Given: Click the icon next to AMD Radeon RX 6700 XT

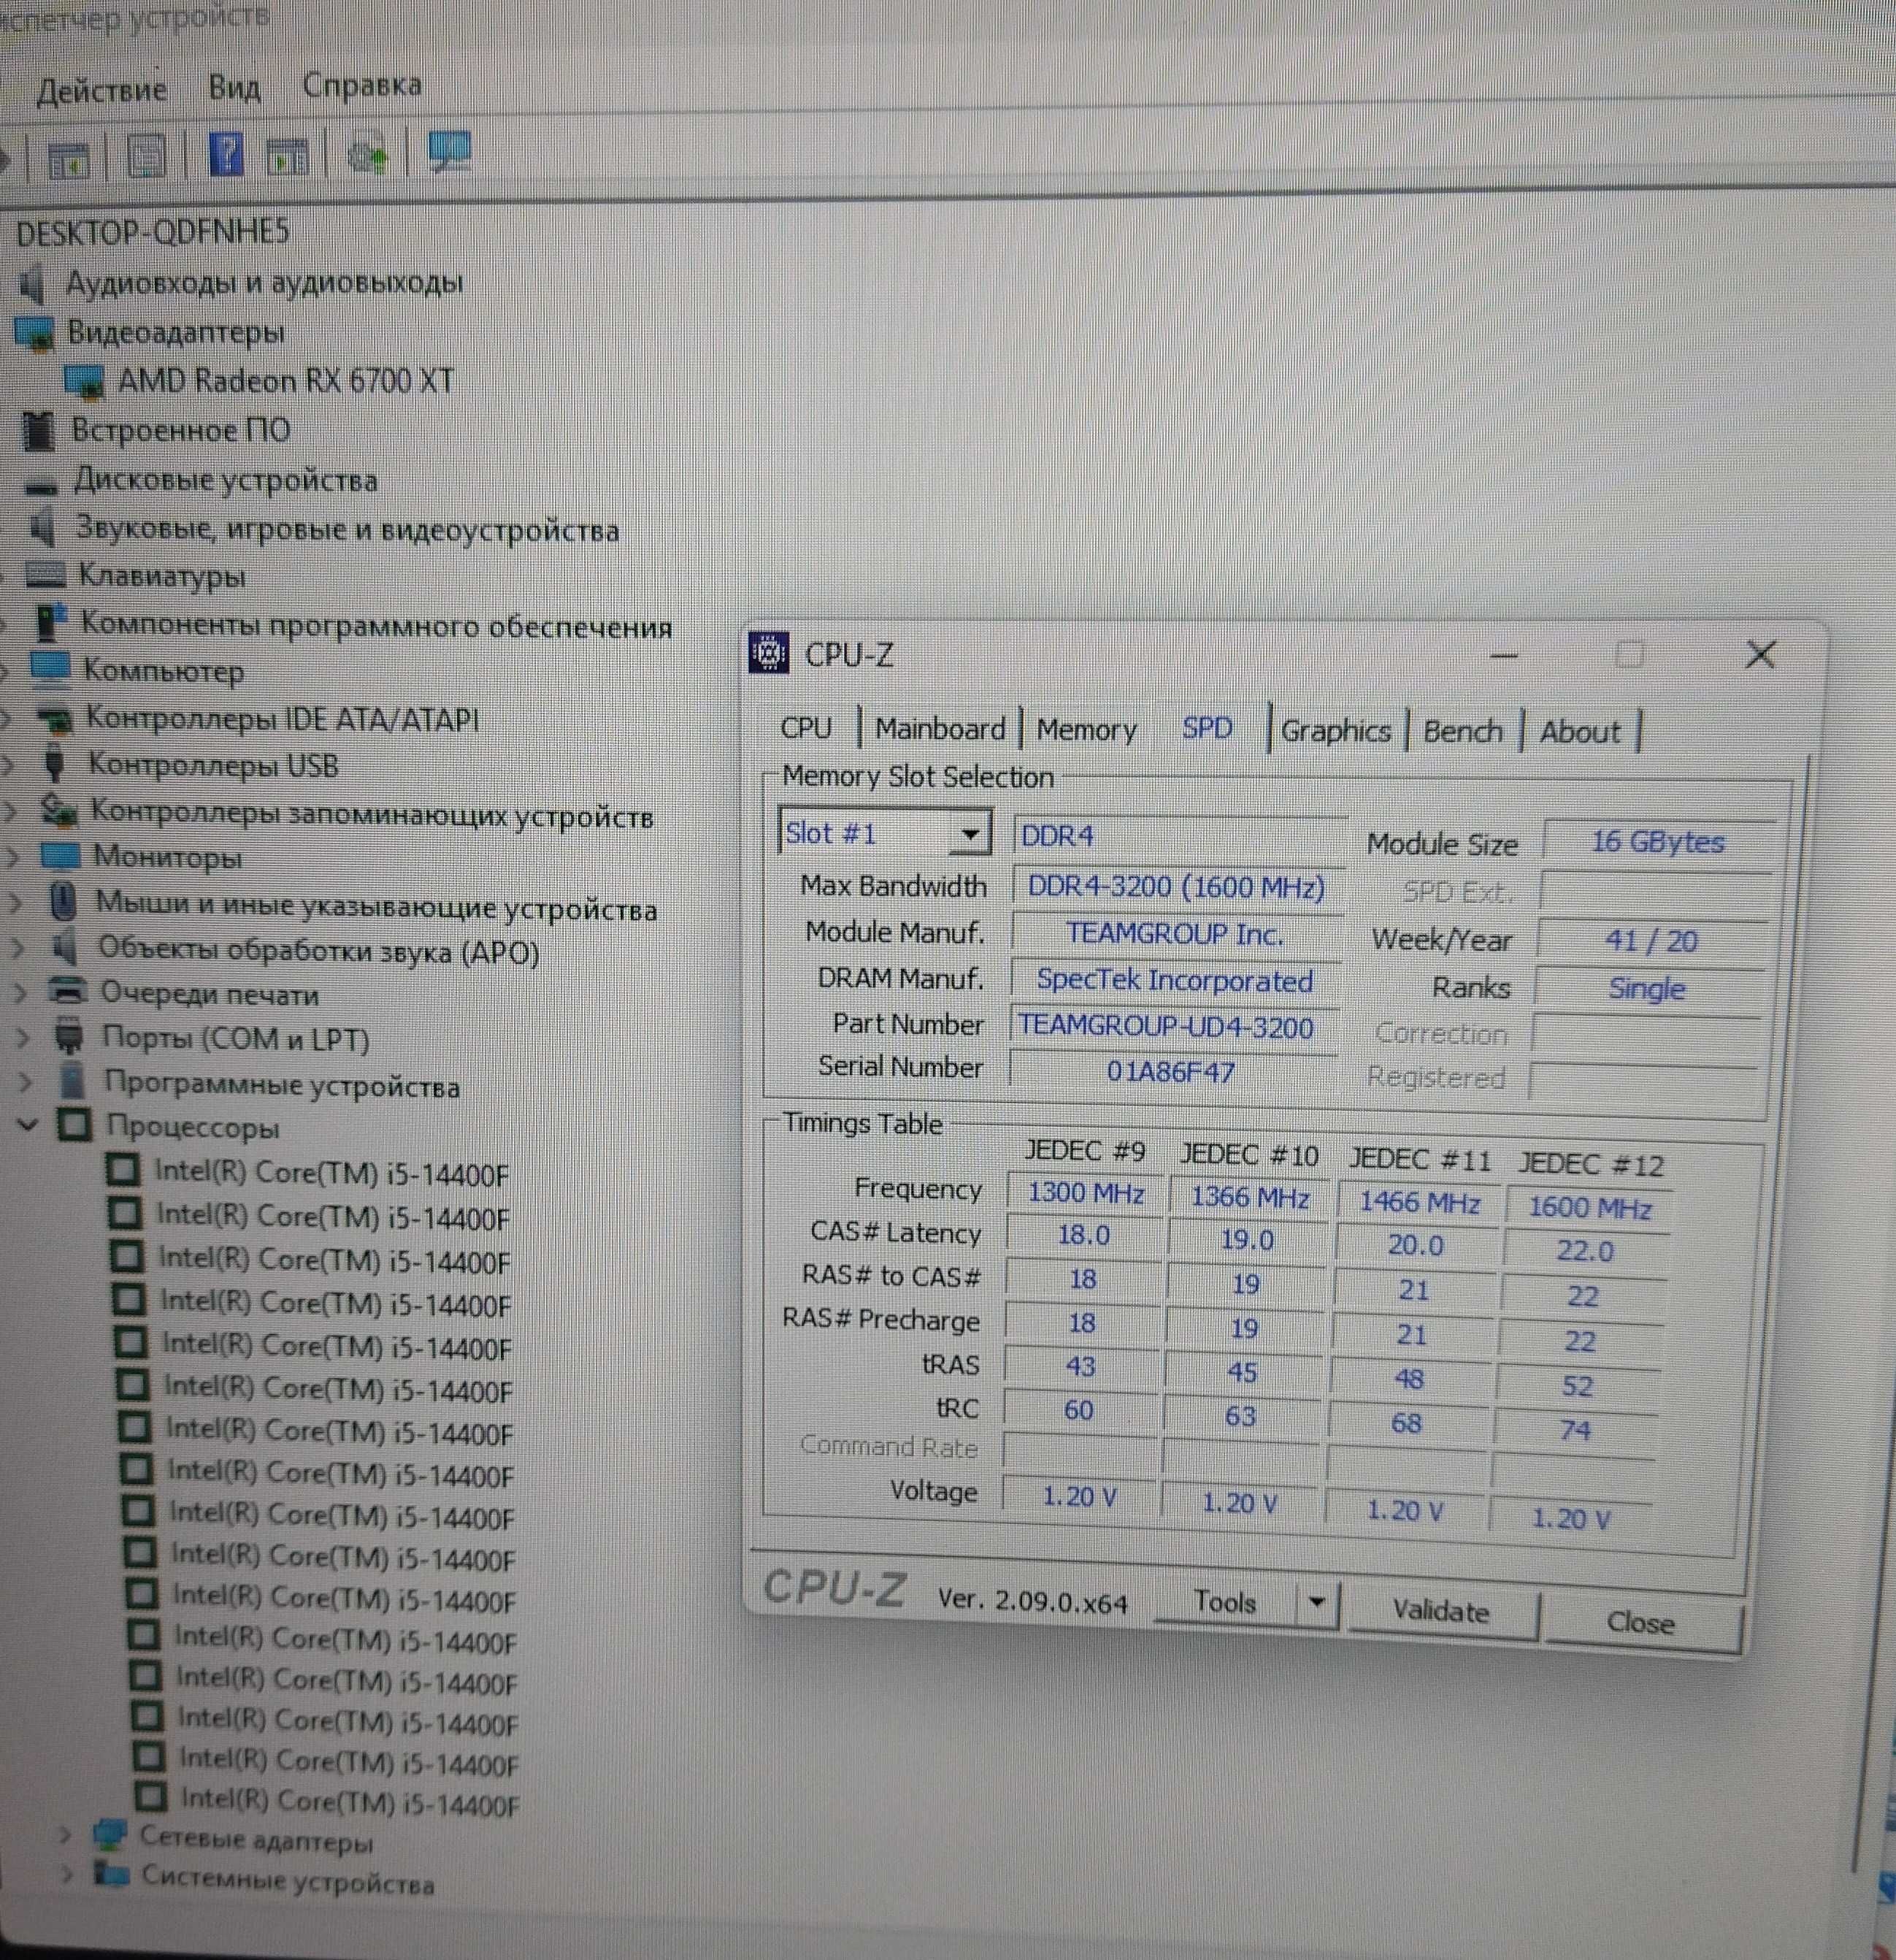Looking at the screenshot, I should [x=84, y=381].
